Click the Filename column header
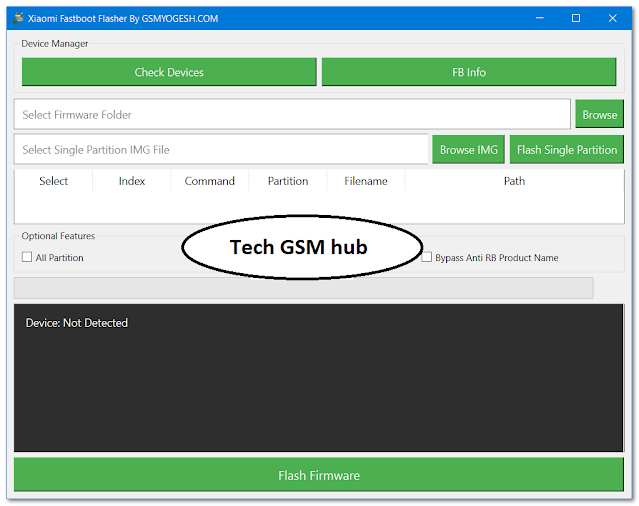The height and width of the screenshot is (506, 639). click(366, 181)
